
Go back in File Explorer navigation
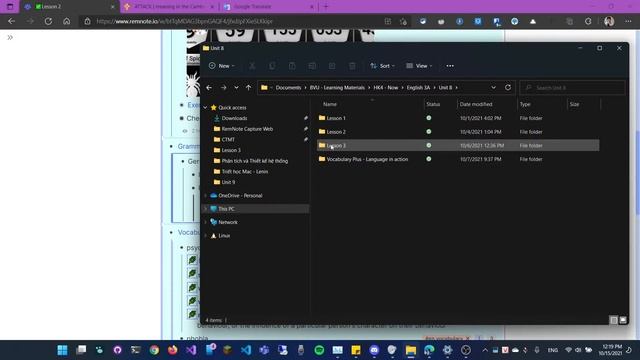point(209,88)
